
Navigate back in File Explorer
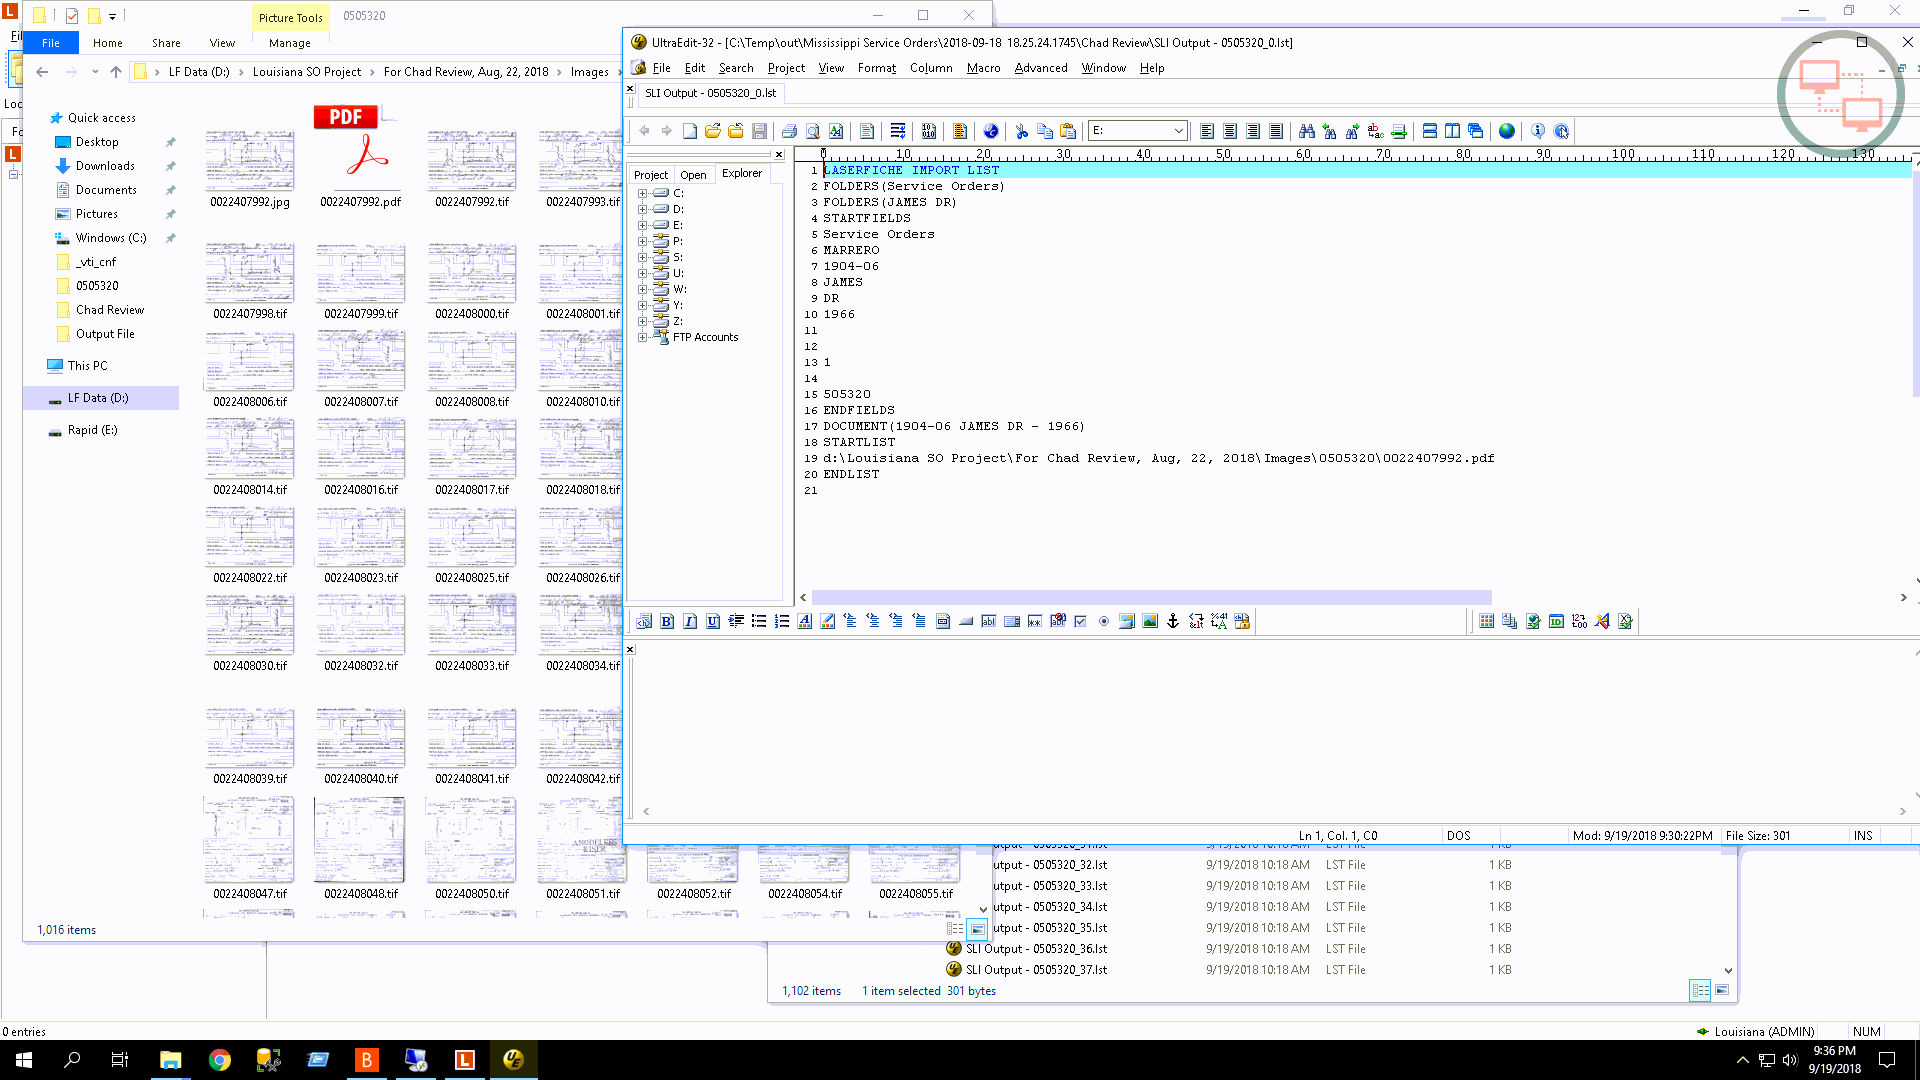click(42, 72)
